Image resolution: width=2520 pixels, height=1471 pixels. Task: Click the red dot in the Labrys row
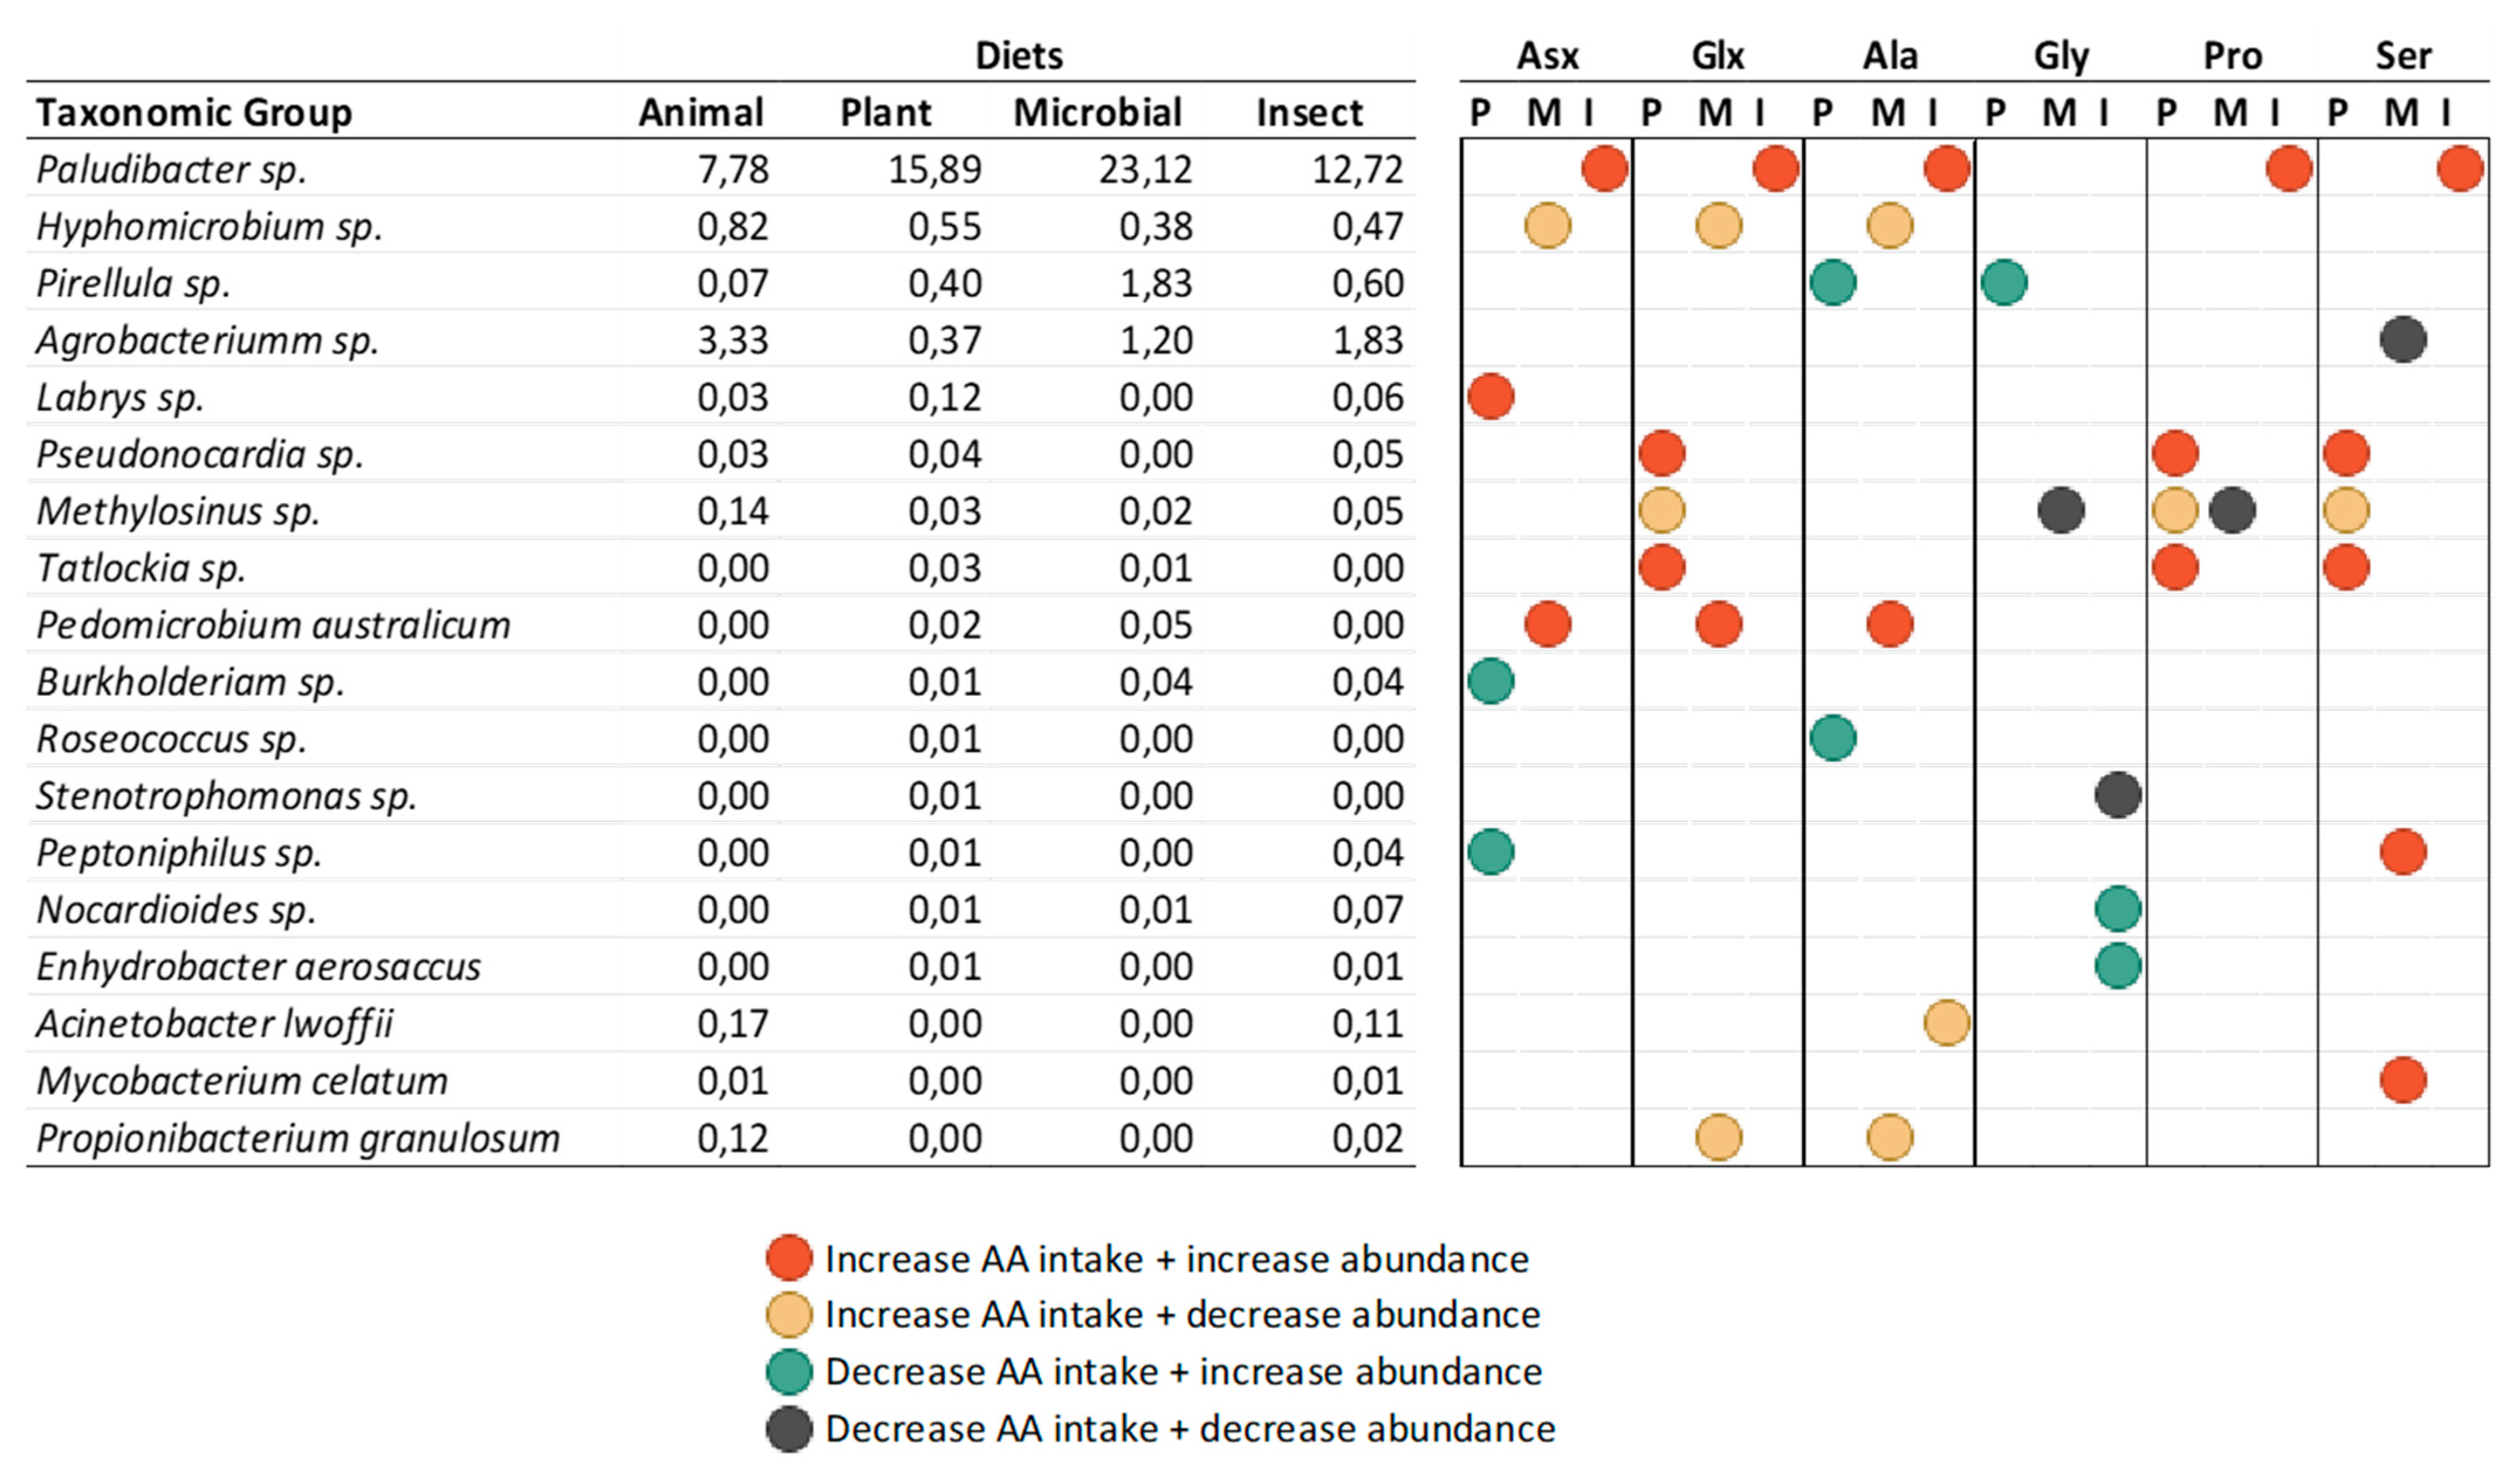point(1490,396)
